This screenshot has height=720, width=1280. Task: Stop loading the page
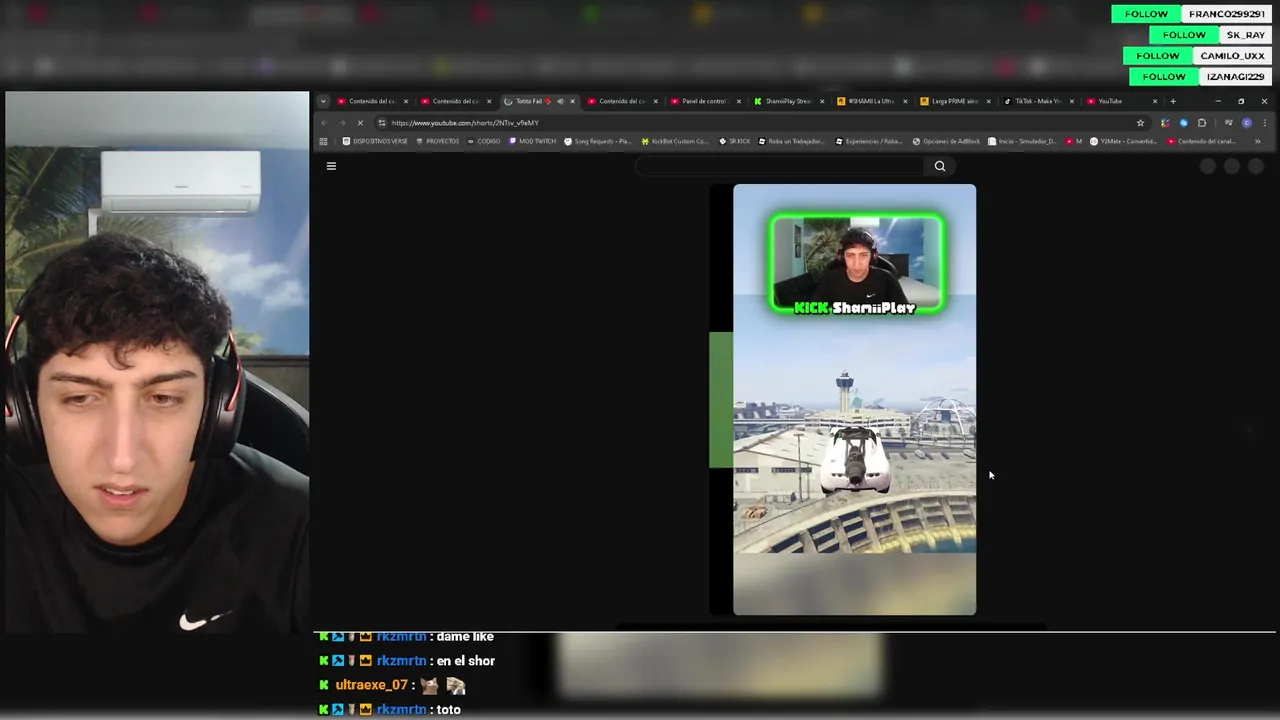click(x=360, y=123)
